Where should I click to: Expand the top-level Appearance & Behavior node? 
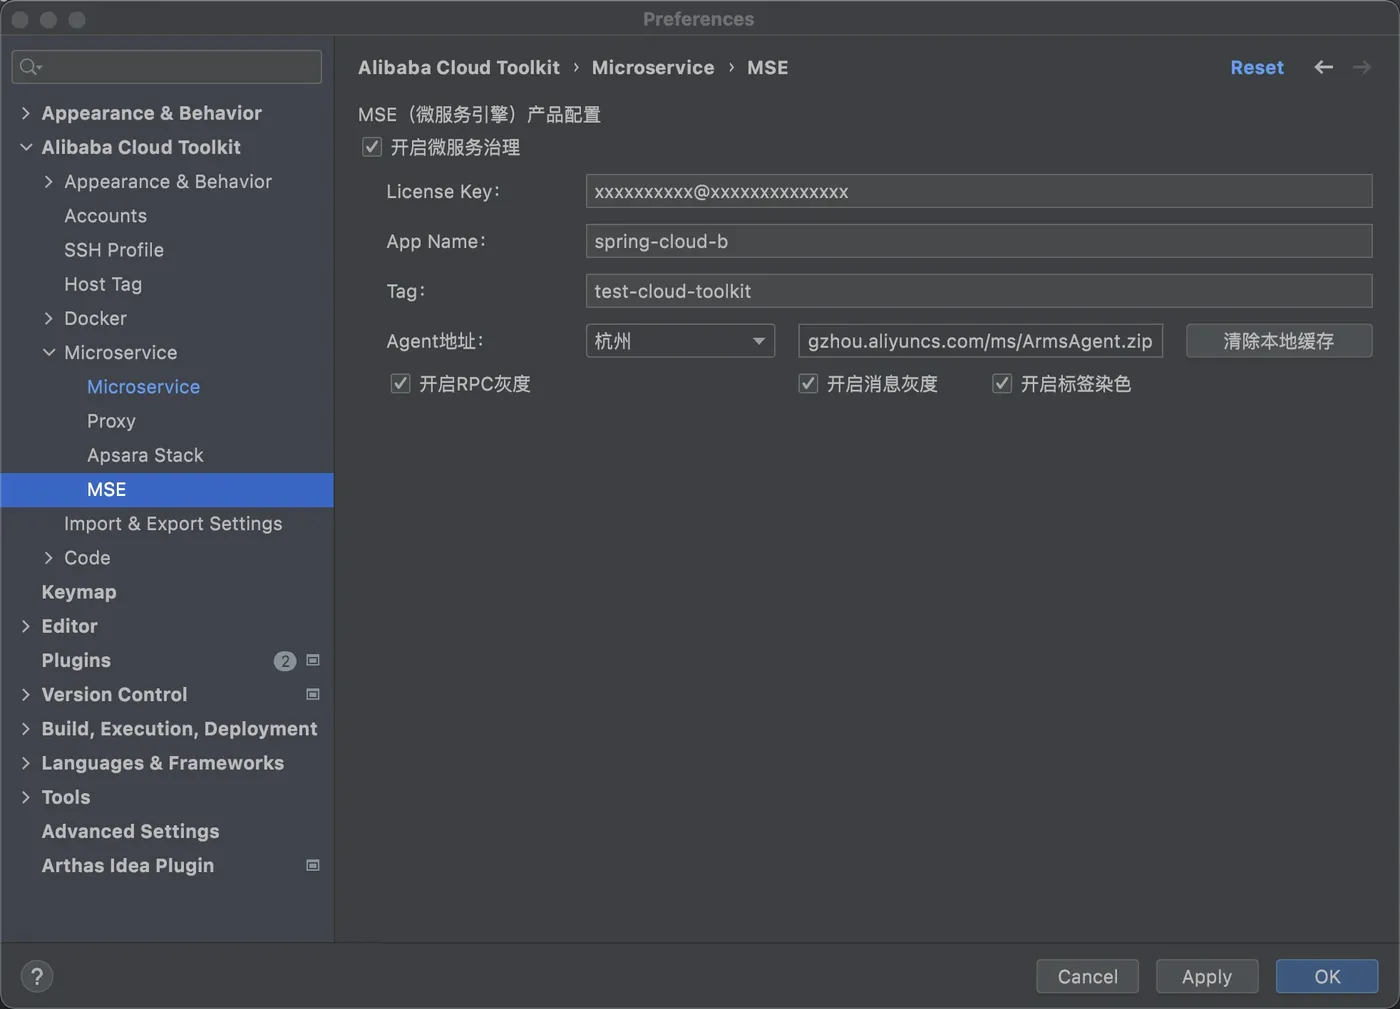25,113
